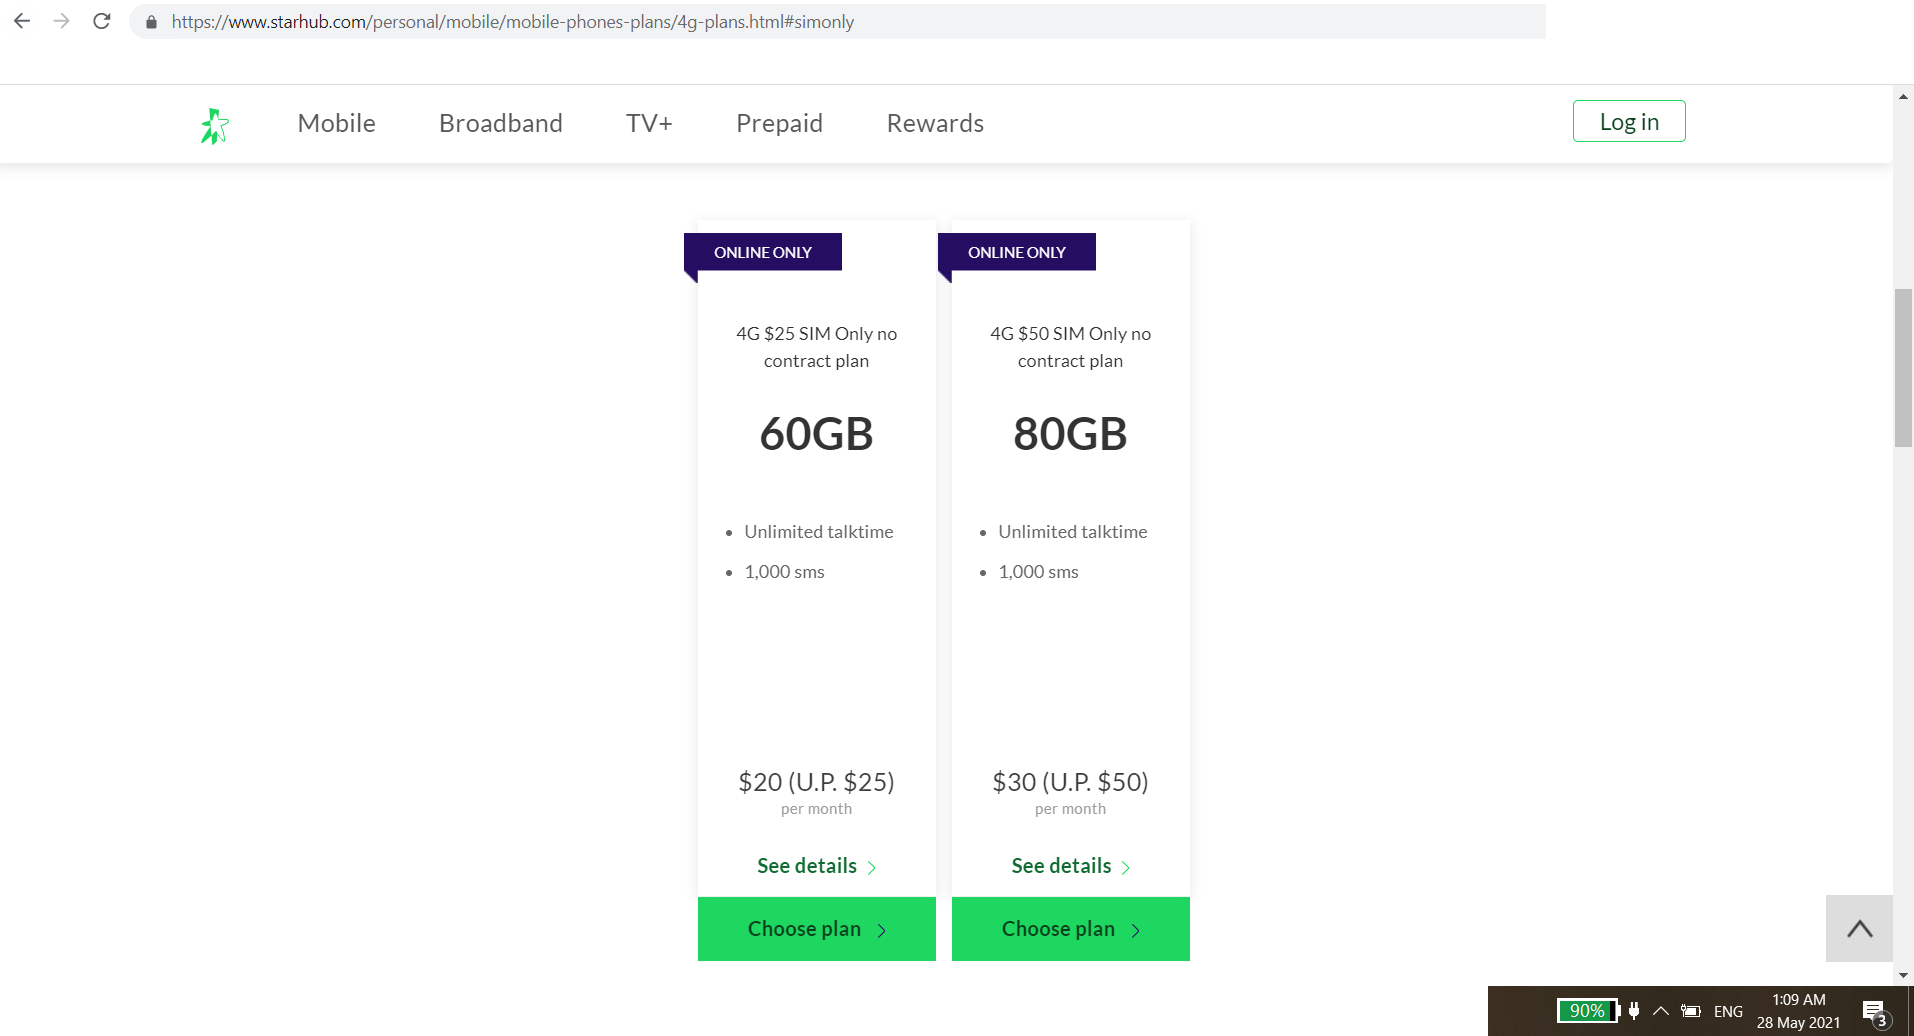Viewport: 1914px width, 1036px height.
Task: Click the page vertical scrollbar thumb
Action: [1903, 368]
